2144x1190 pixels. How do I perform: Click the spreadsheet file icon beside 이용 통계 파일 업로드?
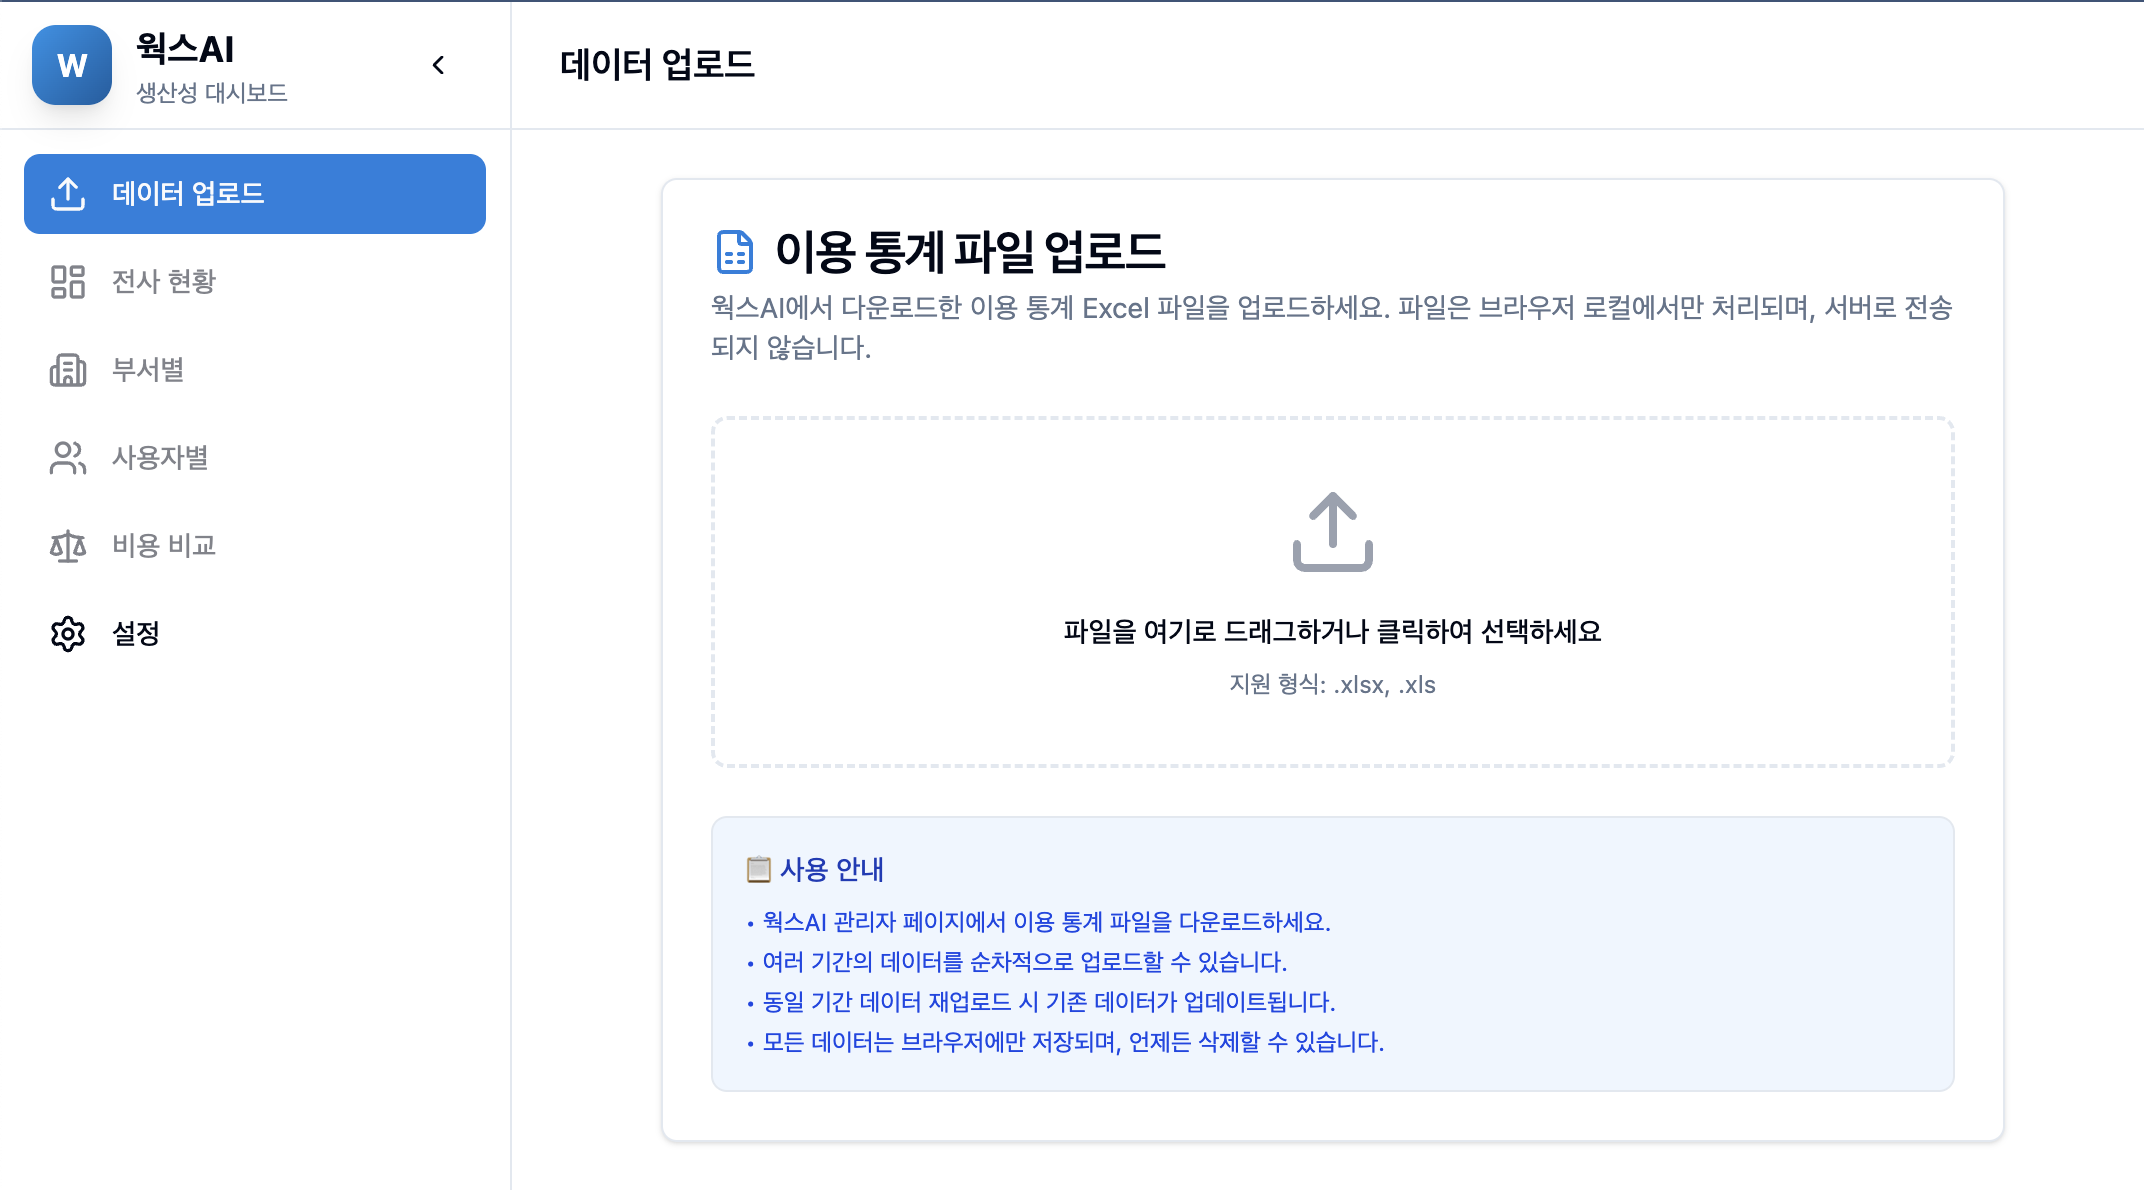click(735, 252)
